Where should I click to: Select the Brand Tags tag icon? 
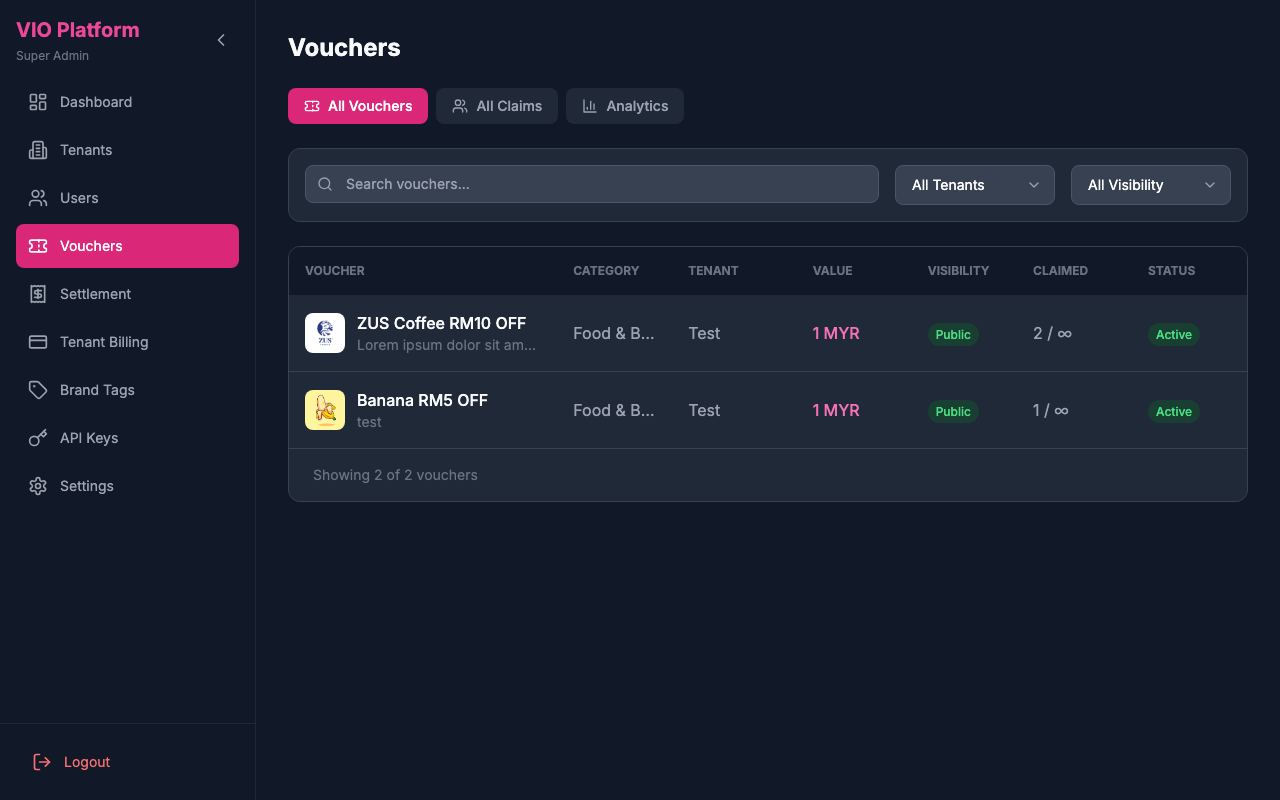point(36,389)
